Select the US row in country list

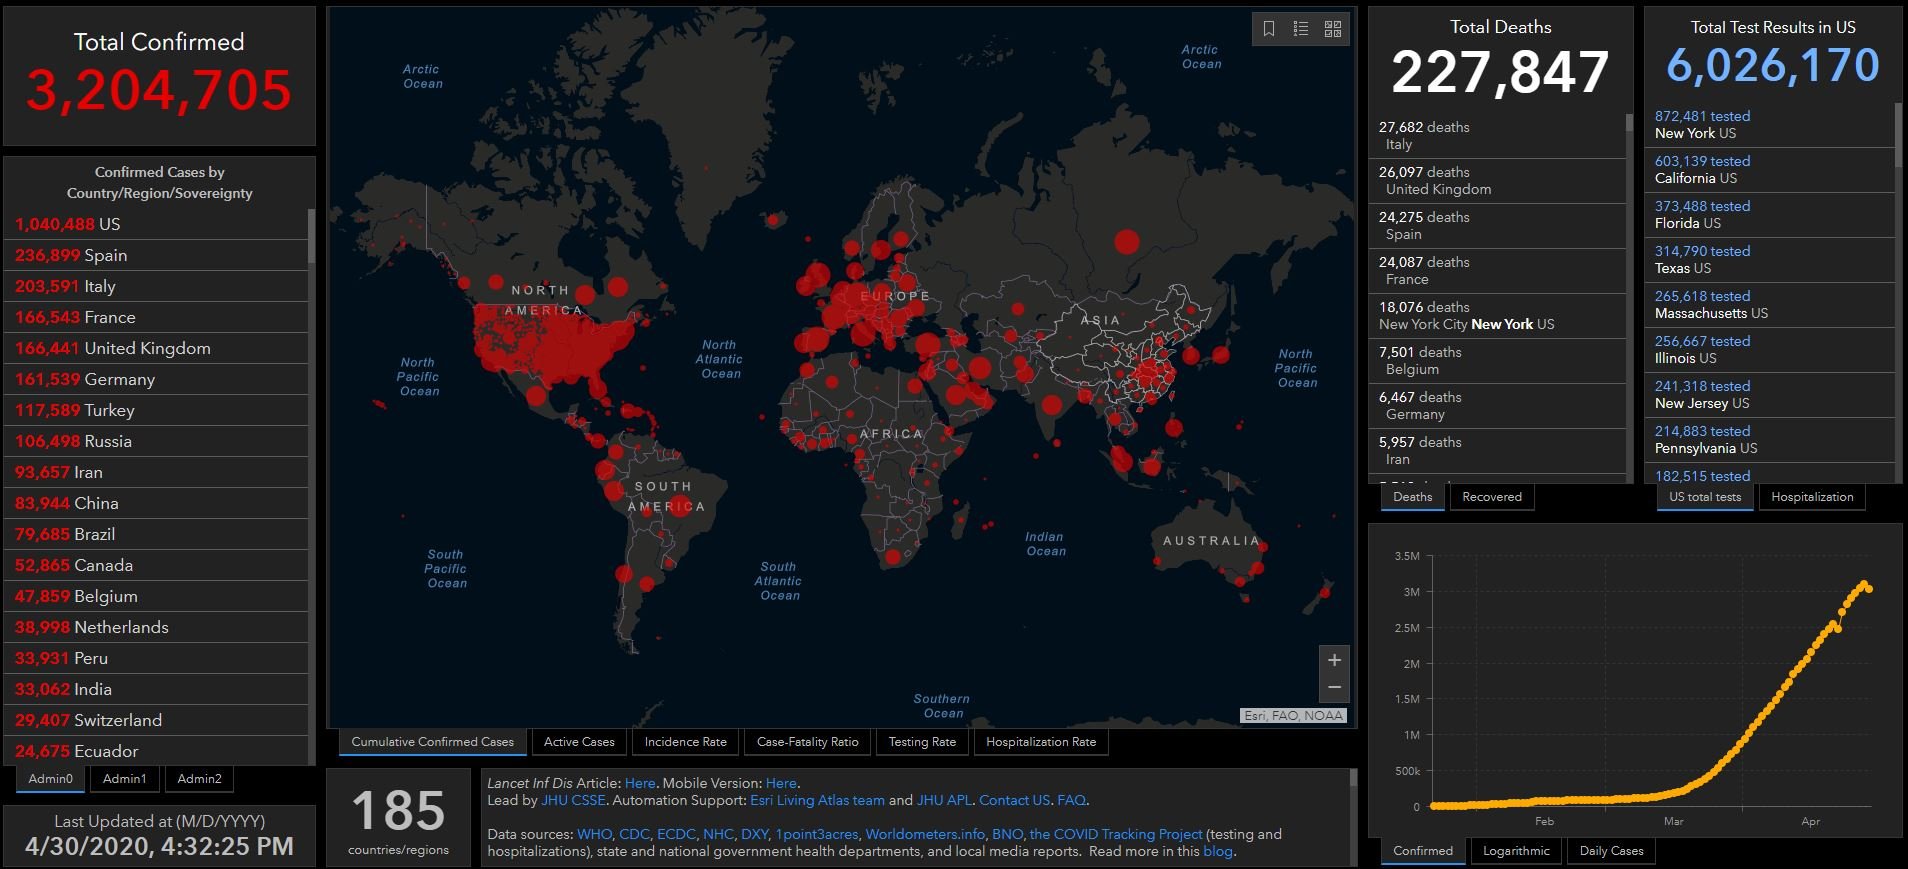pos(158,224)
